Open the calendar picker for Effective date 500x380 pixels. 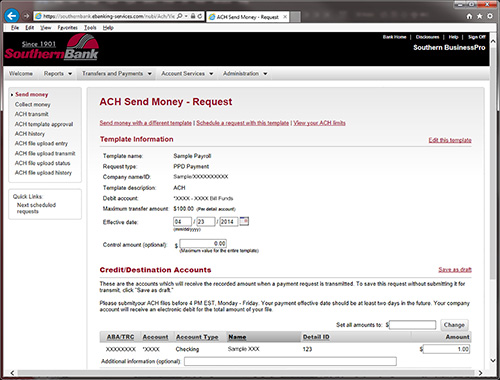tap(244, 221)
